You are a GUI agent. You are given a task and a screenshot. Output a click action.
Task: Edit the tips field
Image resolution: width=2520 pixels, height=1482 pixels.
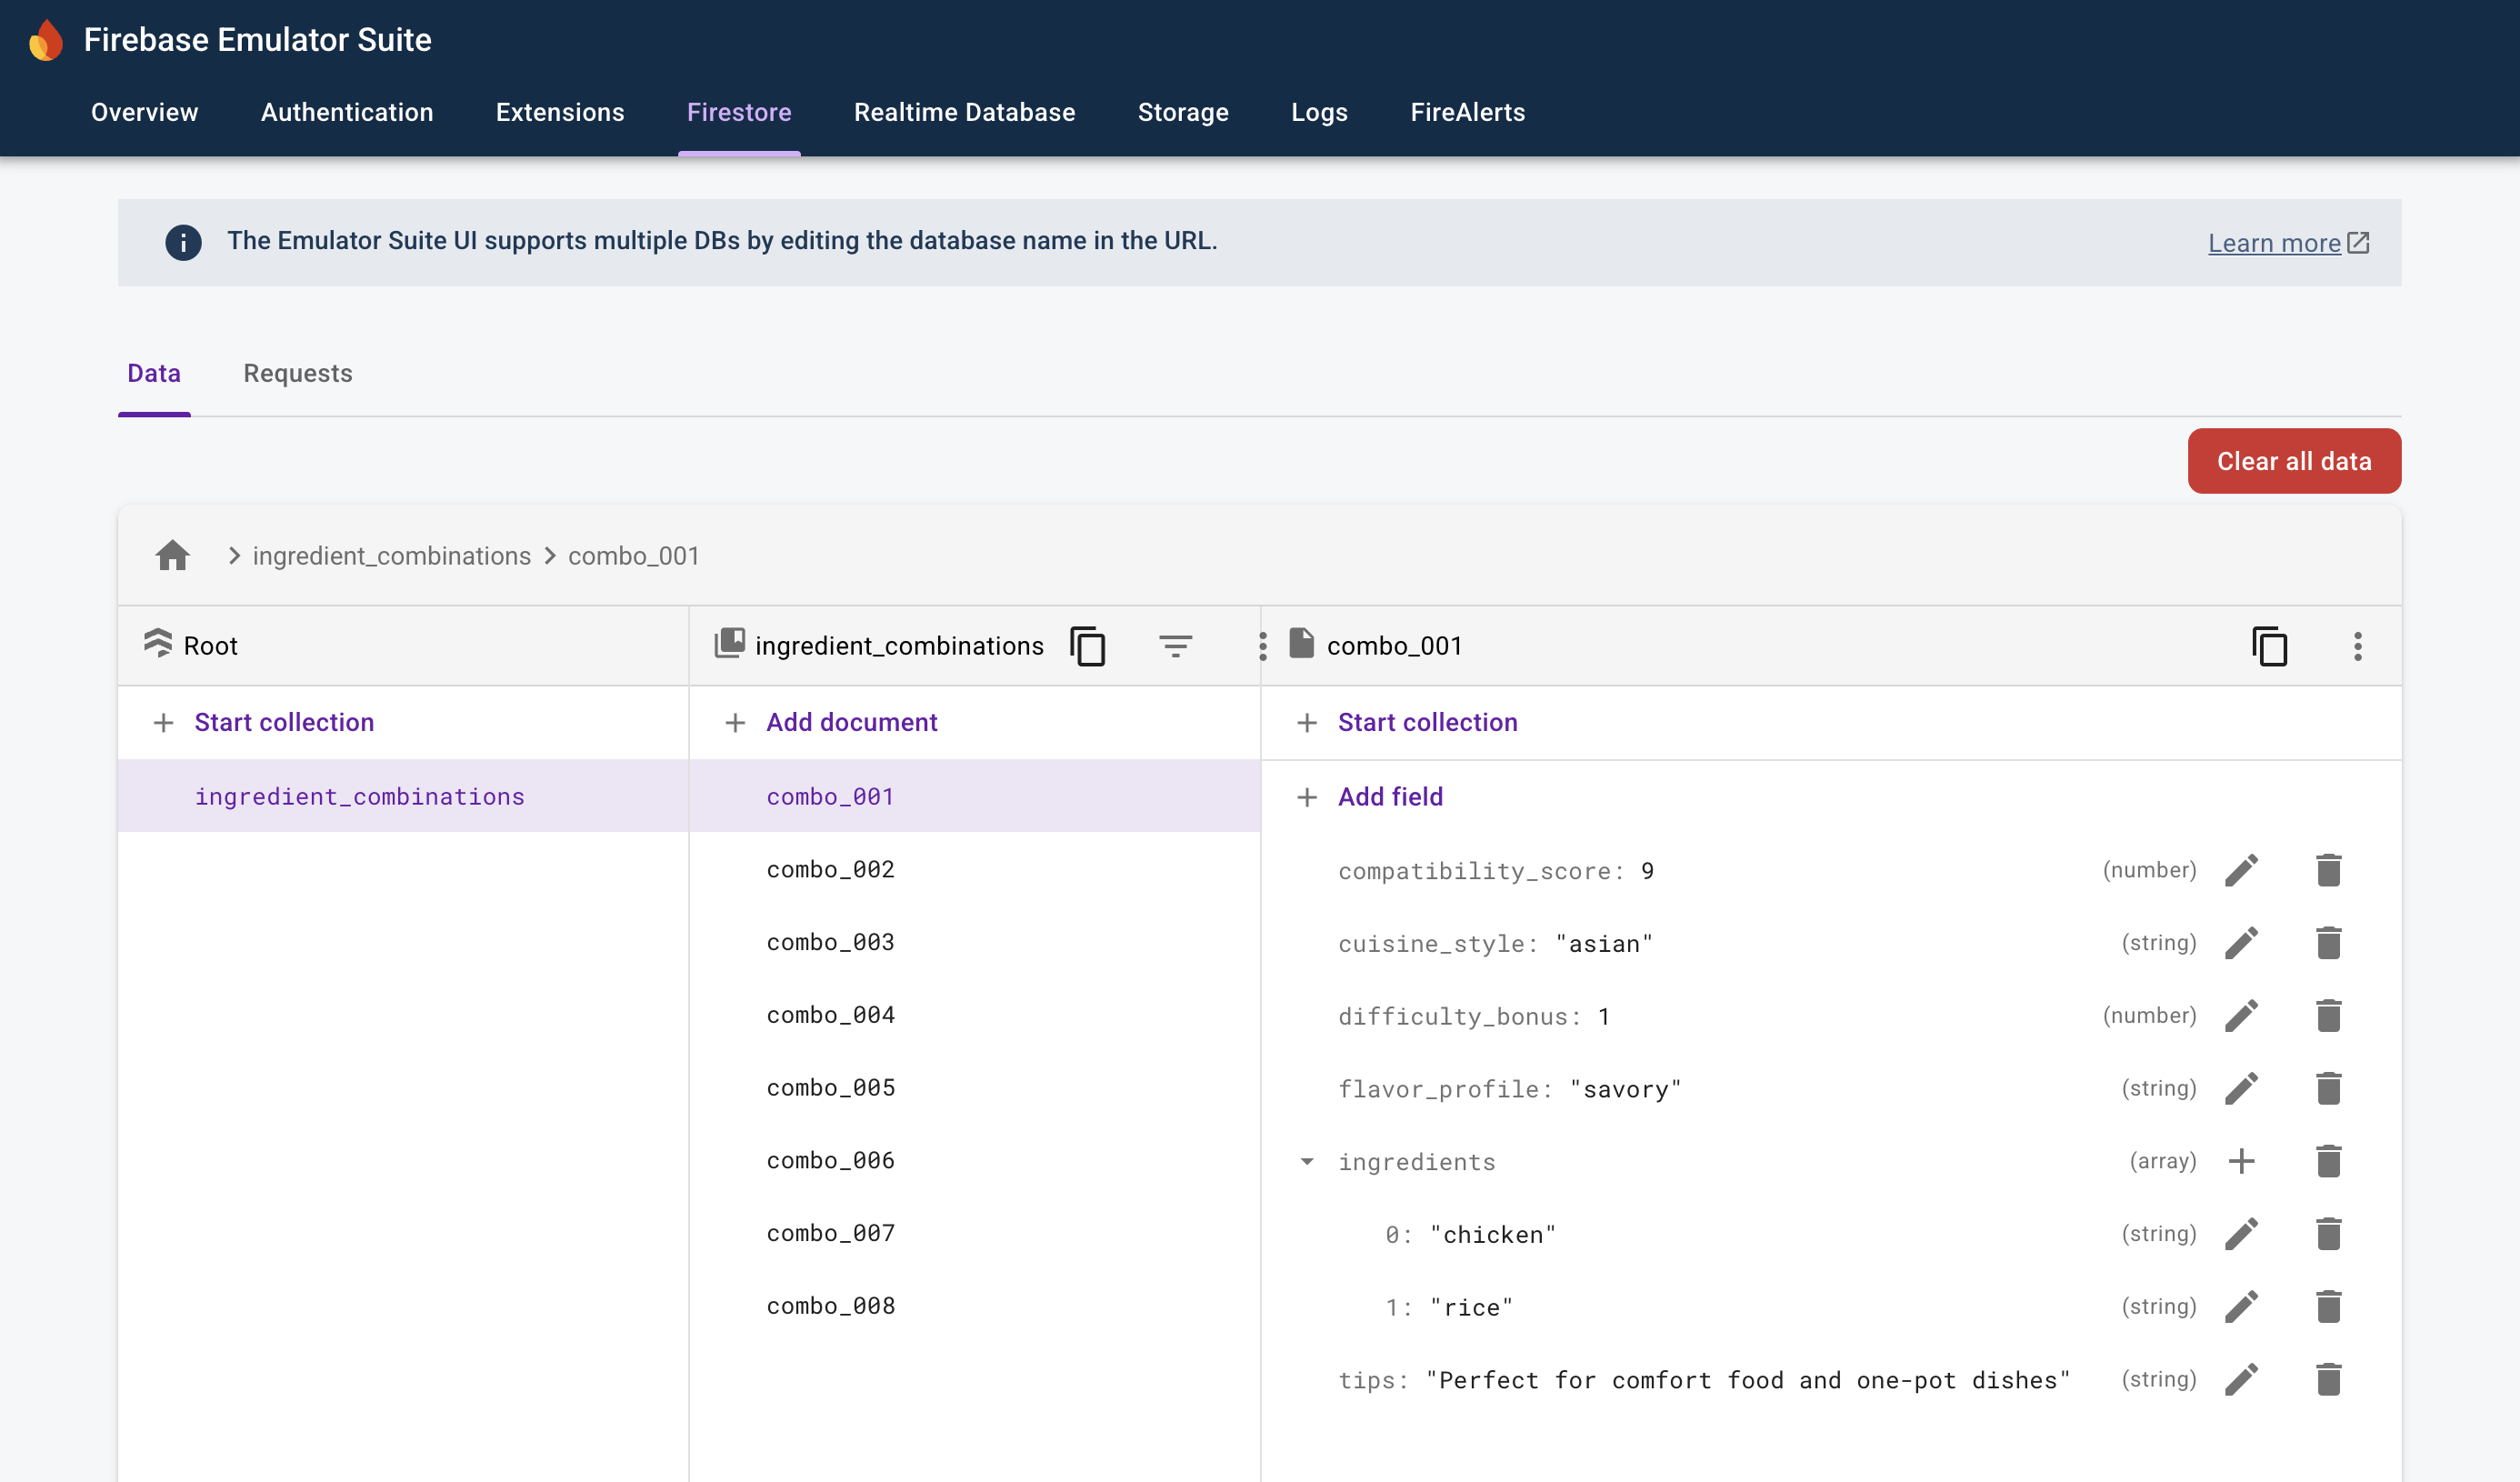2241,1379
